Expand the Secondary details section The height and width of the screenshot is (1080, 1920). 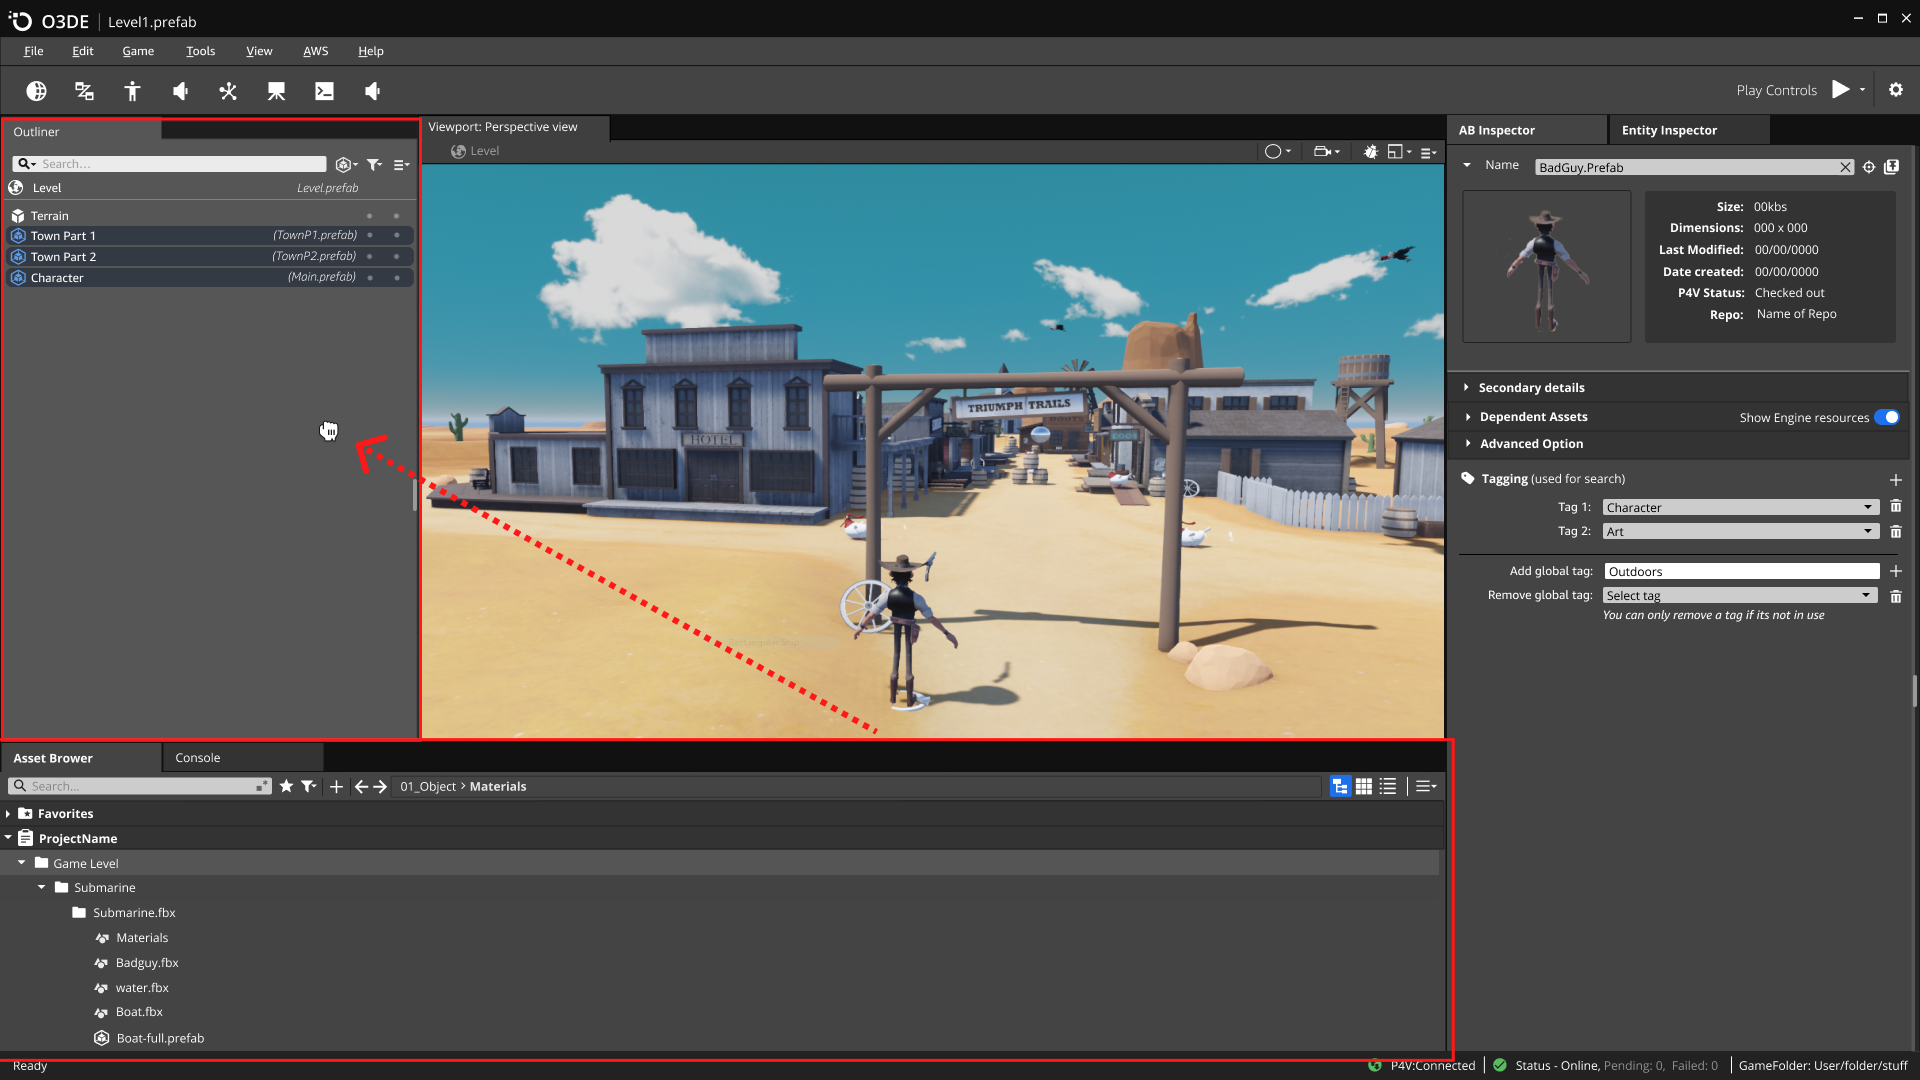pyautogui.click(x=1531, y=388)
